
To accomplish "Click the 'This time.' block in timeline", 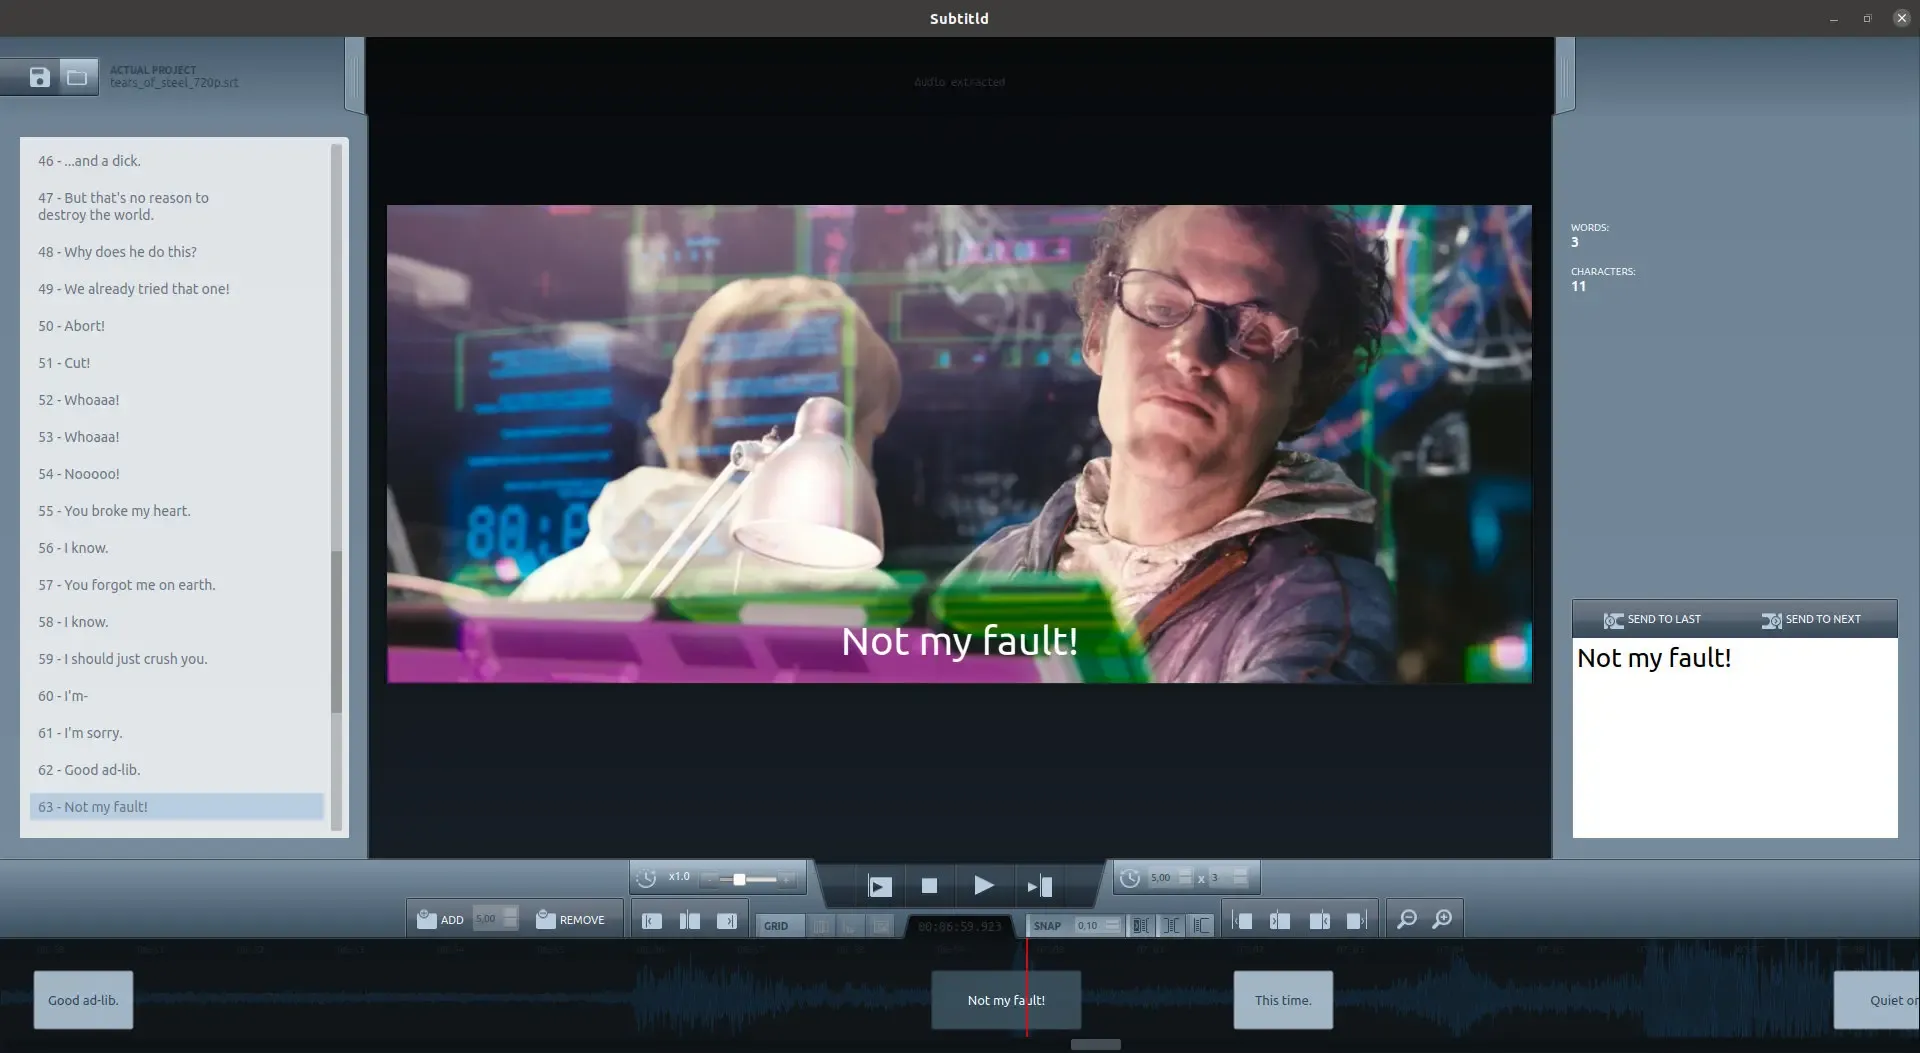I will [x=1282, y=1000].
